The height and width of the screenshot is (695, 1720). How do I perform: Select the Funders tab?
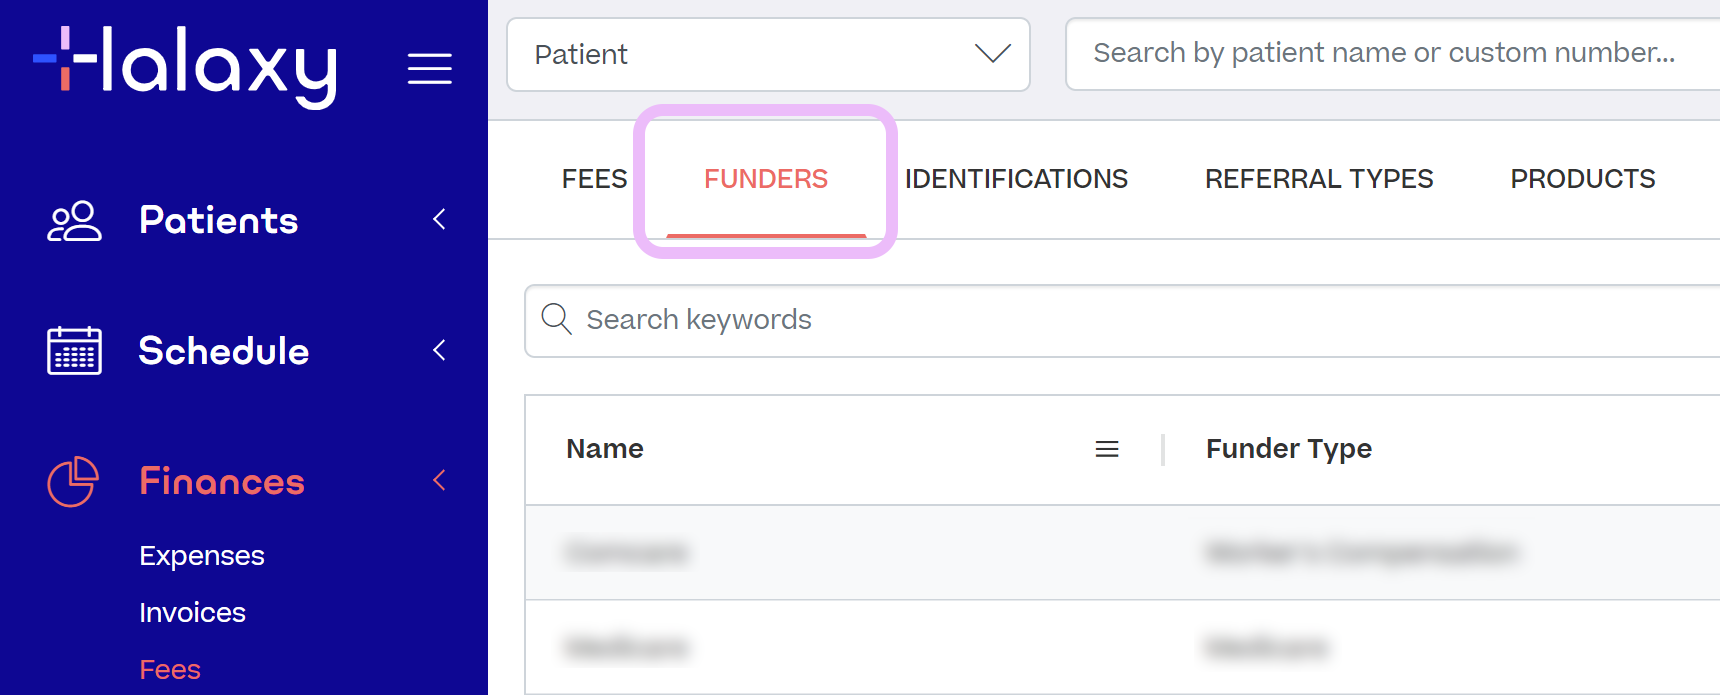pos(766,179)
